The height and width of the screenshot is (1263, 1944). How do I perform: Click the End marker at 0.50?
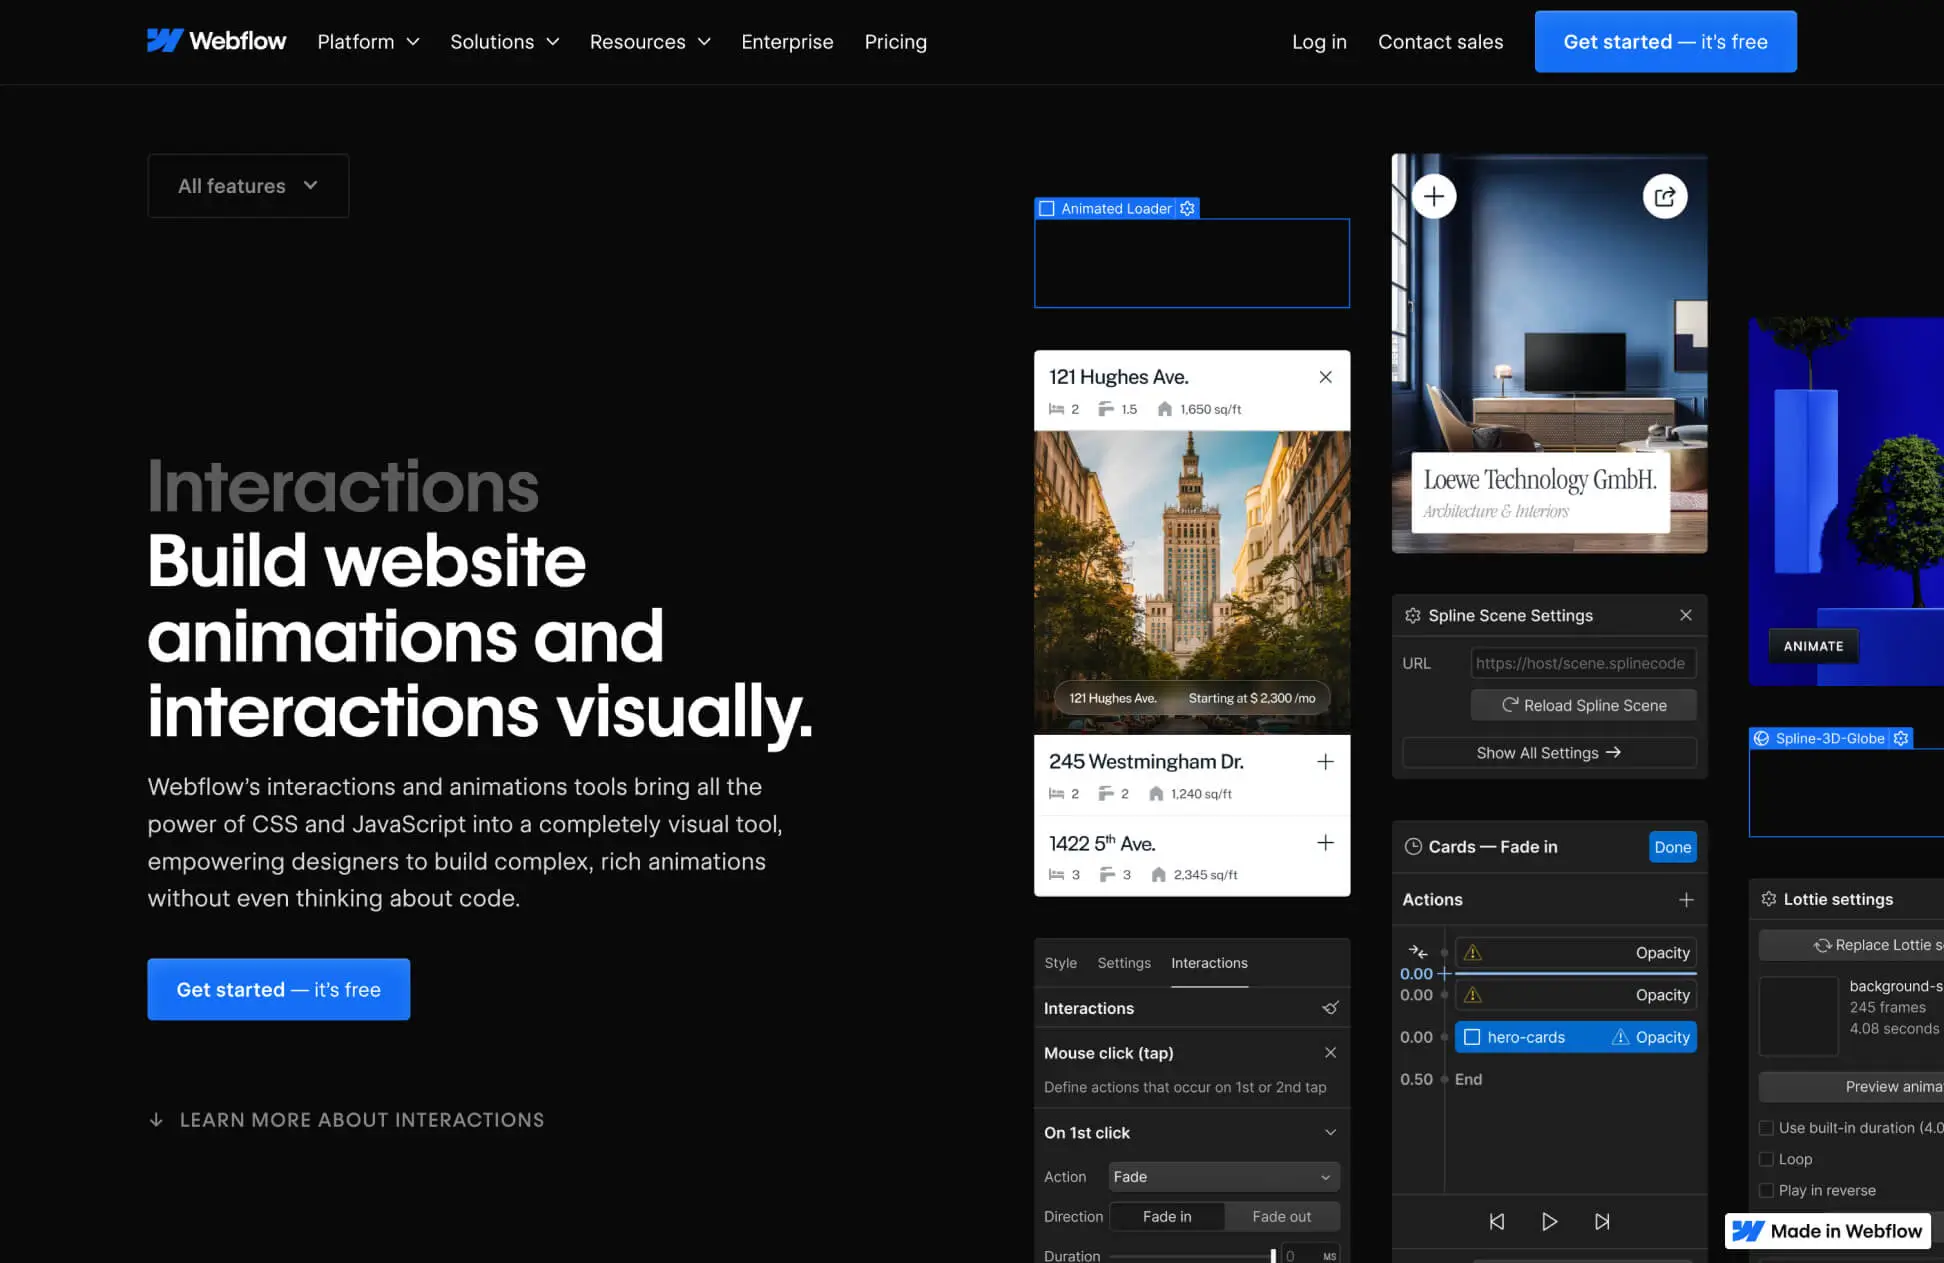[x=1468, y=1079]
